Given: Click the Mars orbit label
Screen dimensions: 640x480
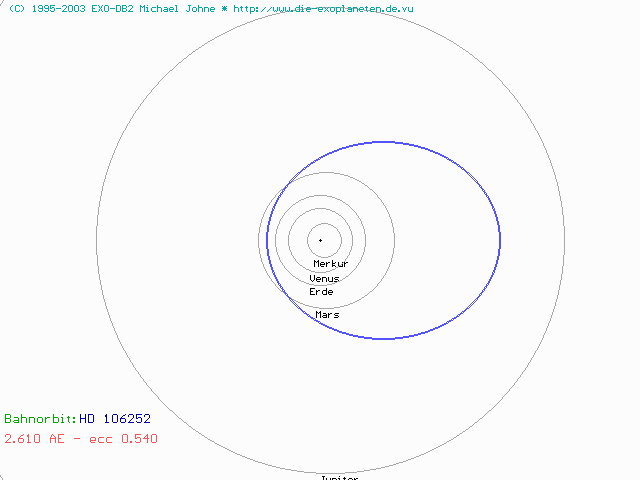Looking at the screenshot, I should [x=327, y=314].
